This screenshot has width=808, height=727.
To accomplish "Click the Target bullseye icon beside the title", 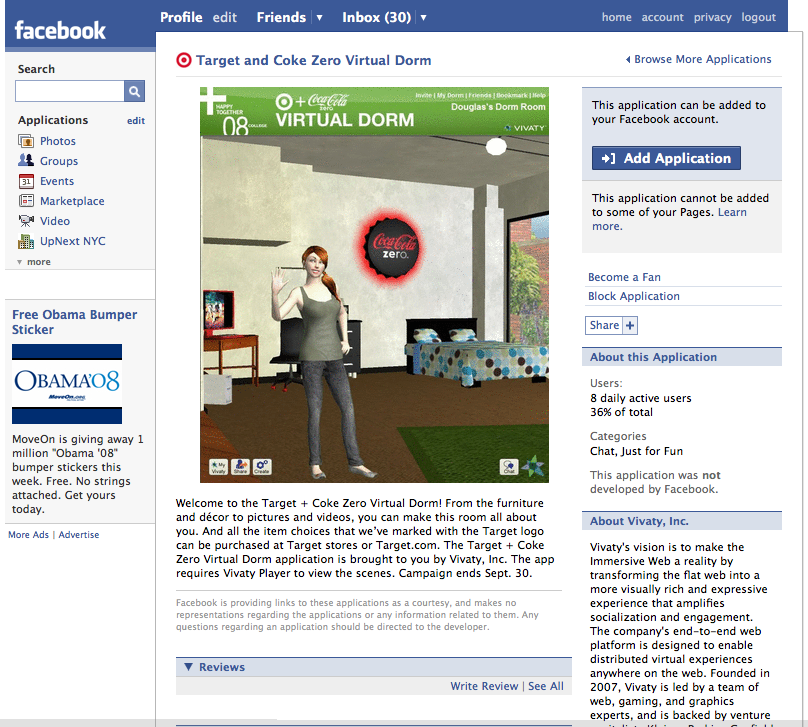I will click(x=184, y=60).
